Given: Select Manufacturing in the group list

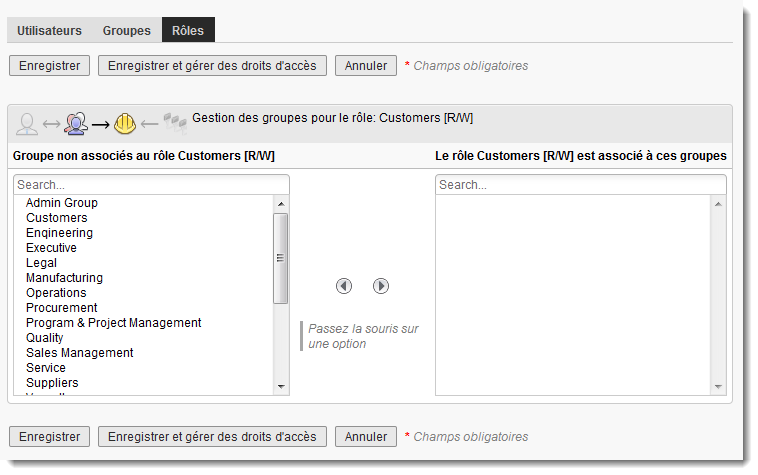Looking at the screenshot, I should pyautogui.click(x=144, y=278).
